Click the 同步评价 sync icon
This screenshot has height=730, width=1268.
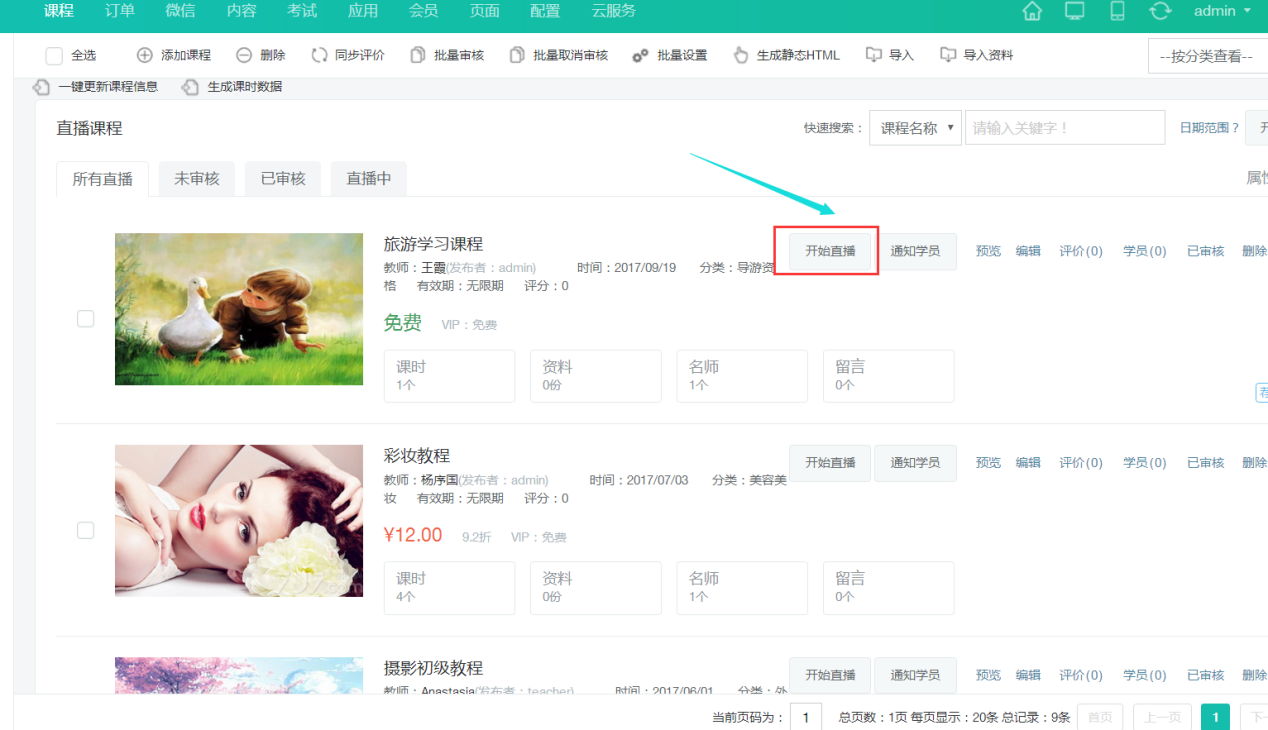[319, 55]
